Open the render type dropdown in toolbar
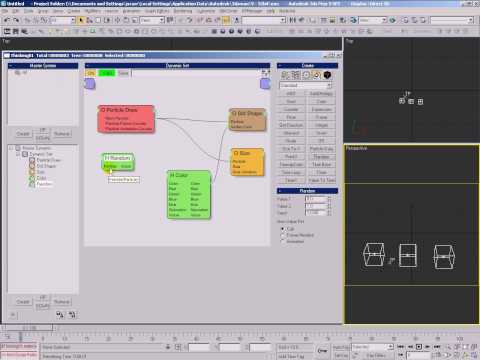Viewport: 480px width, 360px height. (x=373, y=20)
